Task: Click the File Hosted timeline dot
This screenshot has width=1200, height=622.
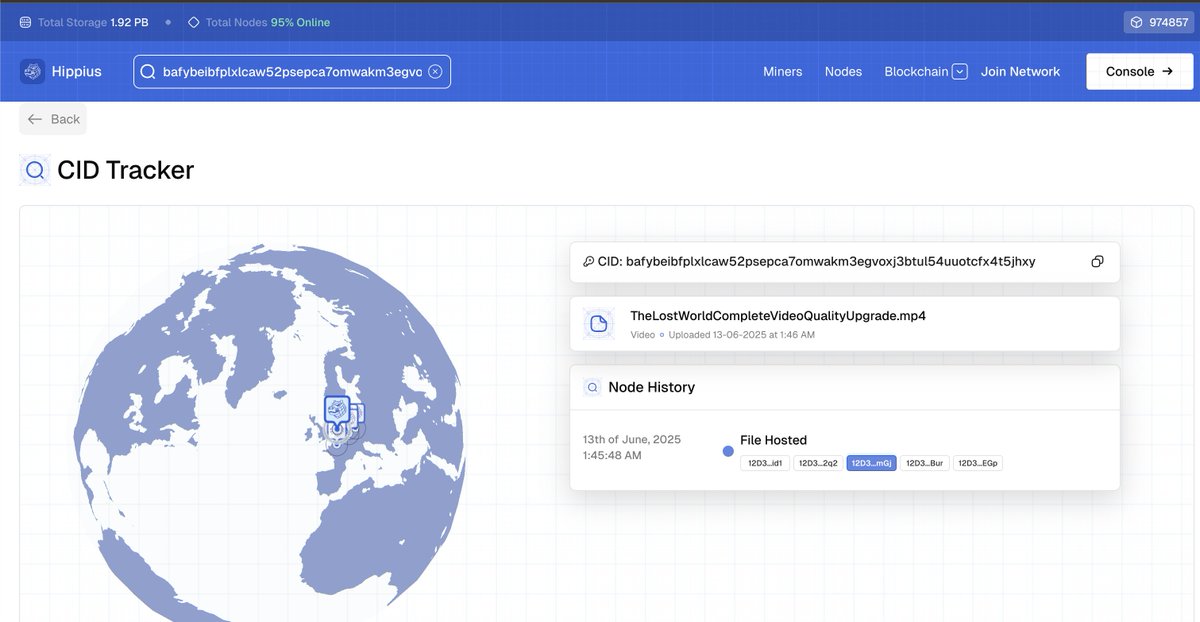Action: click(x=728, y=451)
